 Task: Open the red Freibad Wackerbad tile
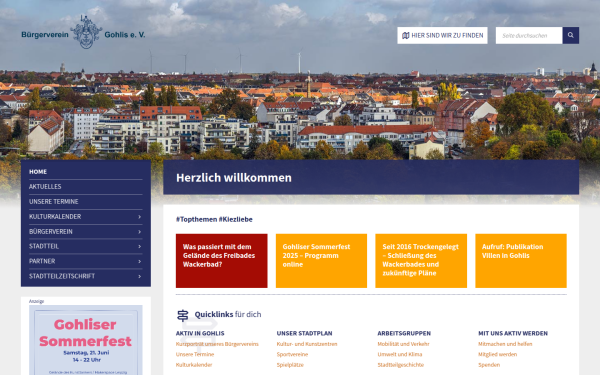222,261
